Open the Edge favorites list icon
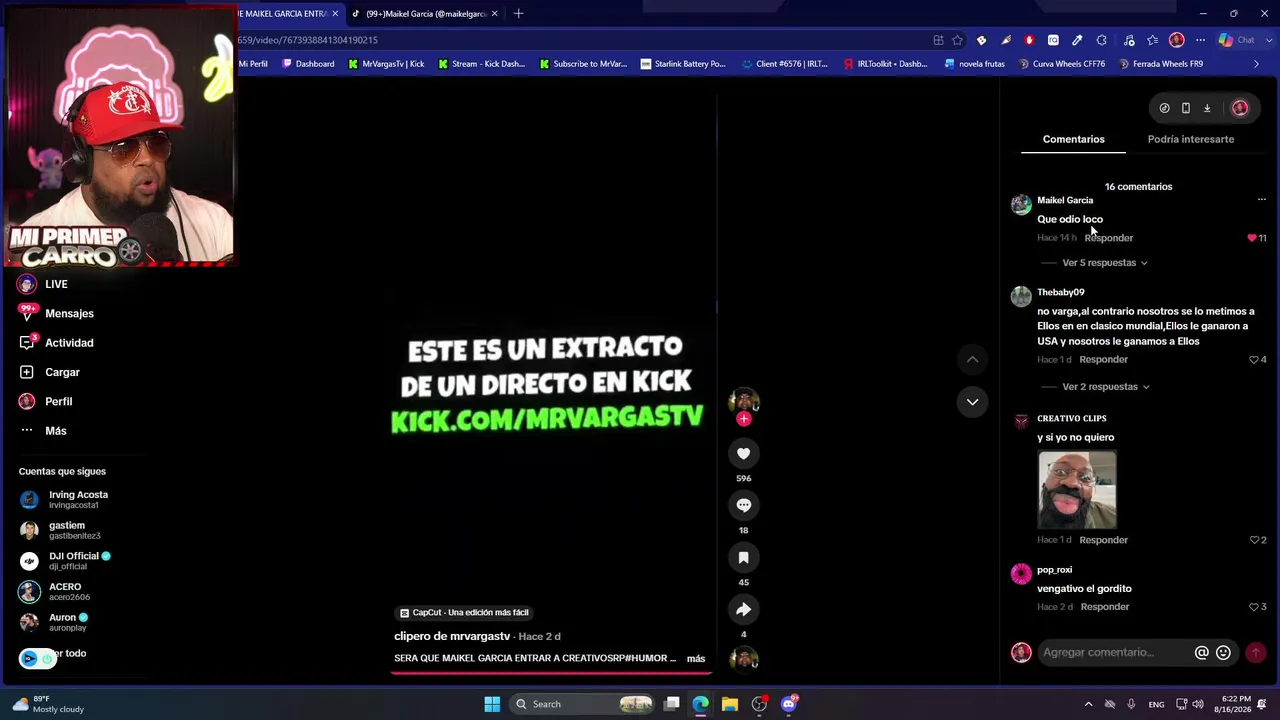Viewport: 1280px width, 720px height. [1153, 40]
